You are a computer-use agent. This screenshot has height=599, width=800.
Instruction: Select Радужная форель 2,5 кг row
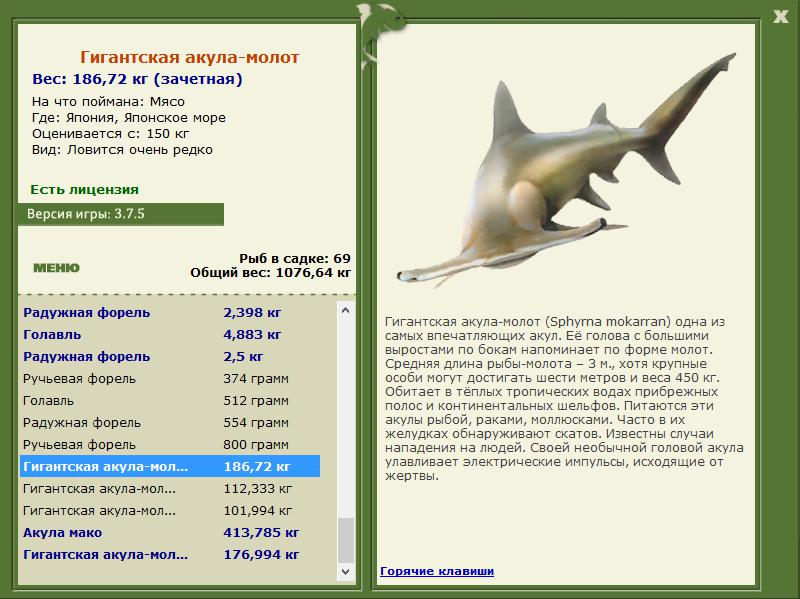click(170, 356)
